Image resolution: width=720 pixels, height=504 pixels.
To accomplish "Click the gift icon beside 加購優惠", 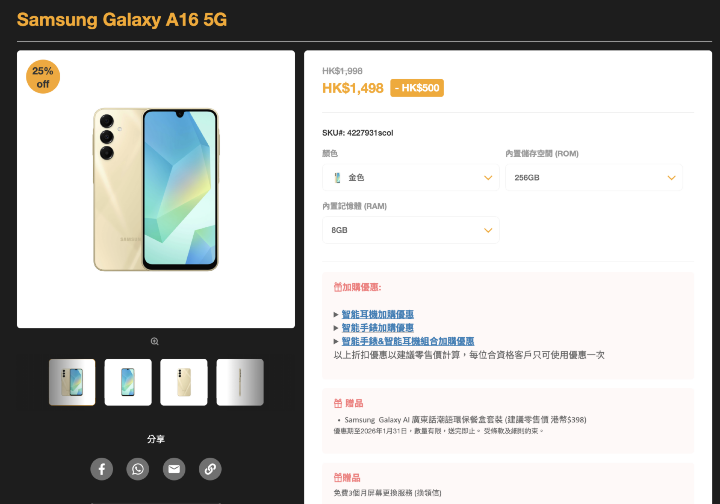I will point(338,287).
